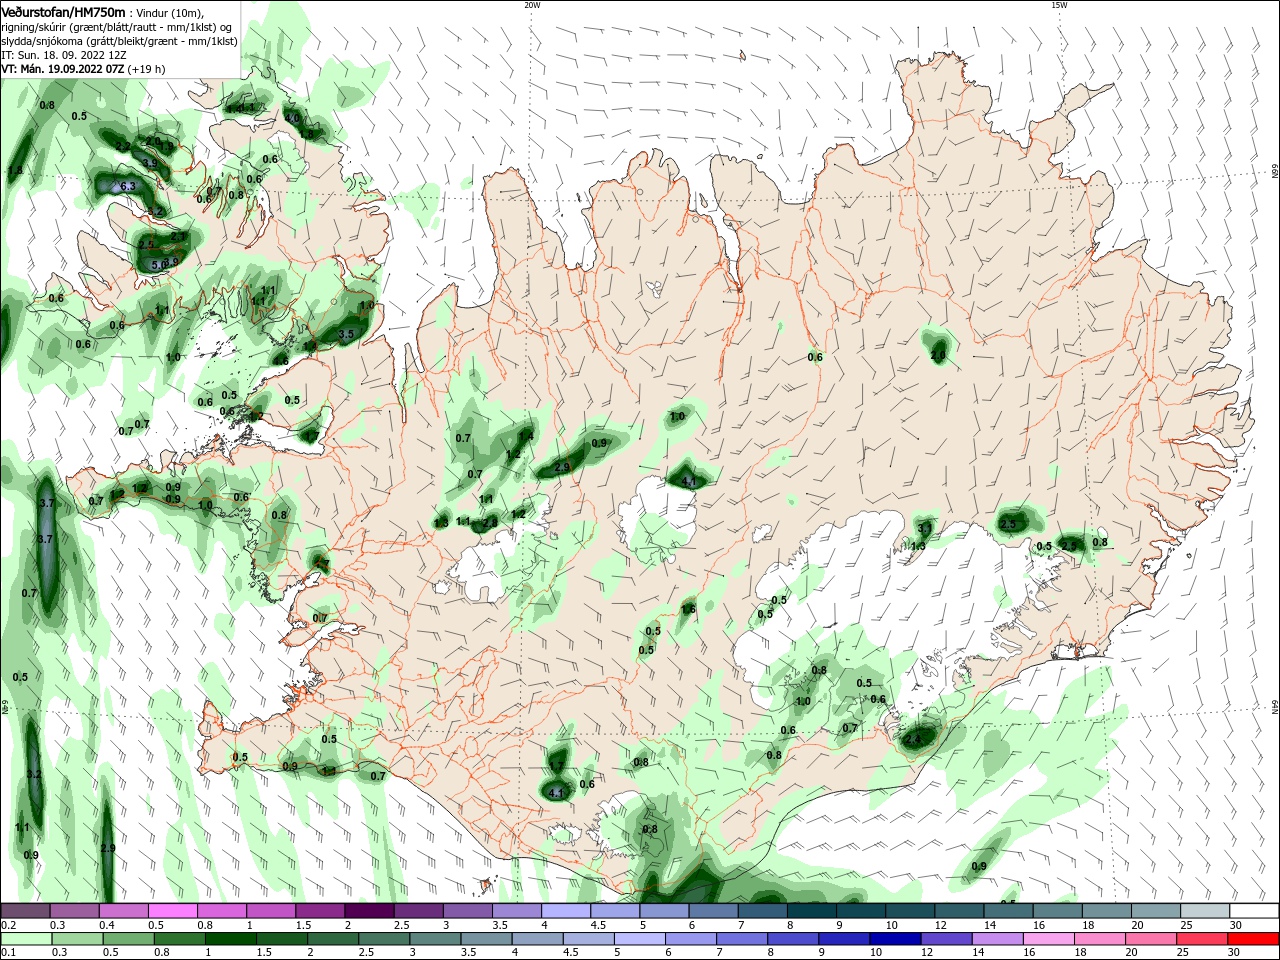The image size is (1280, 960).
Task: Pick the snow legend swatch starting at 0.2
Action: [25, 911]
